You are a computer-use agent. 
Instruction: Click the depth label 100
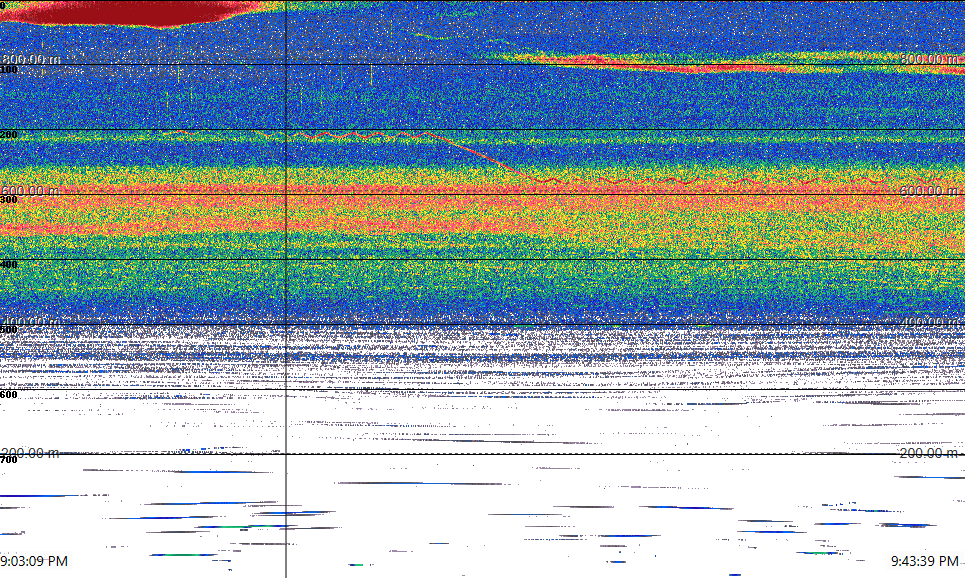9,70
